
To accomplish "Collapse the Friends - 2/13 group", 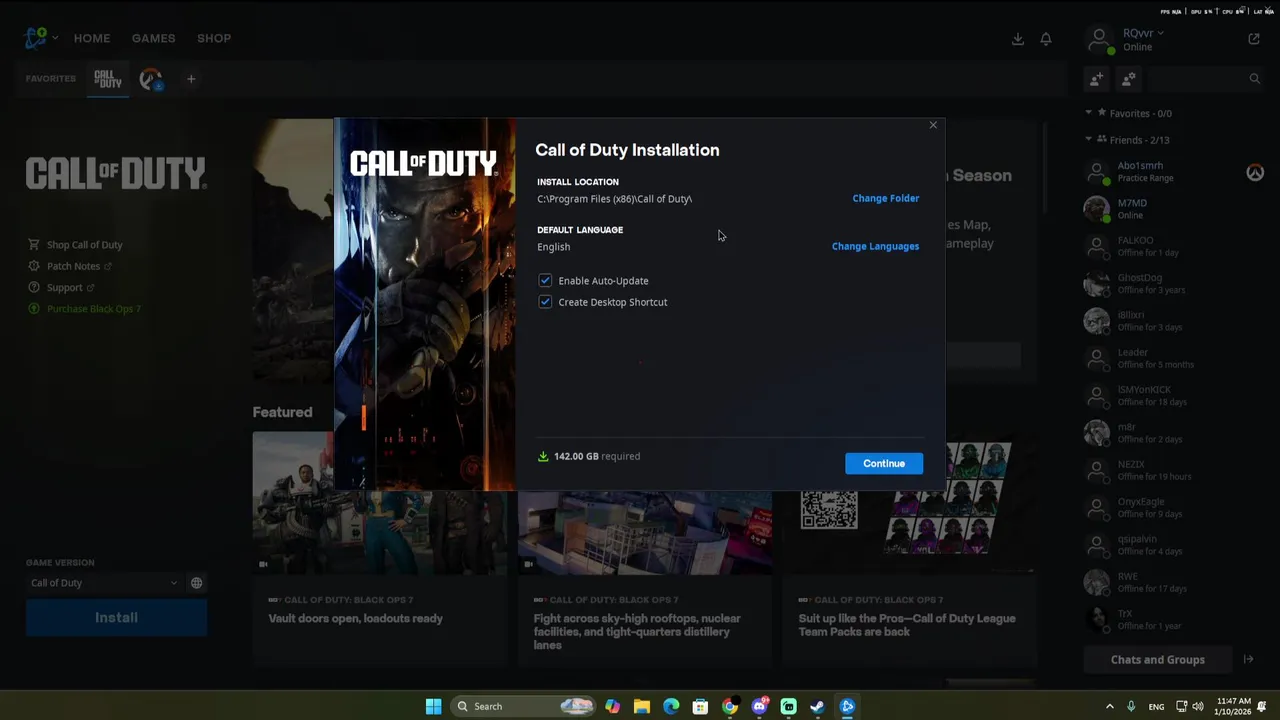I will click(1089, 140).
